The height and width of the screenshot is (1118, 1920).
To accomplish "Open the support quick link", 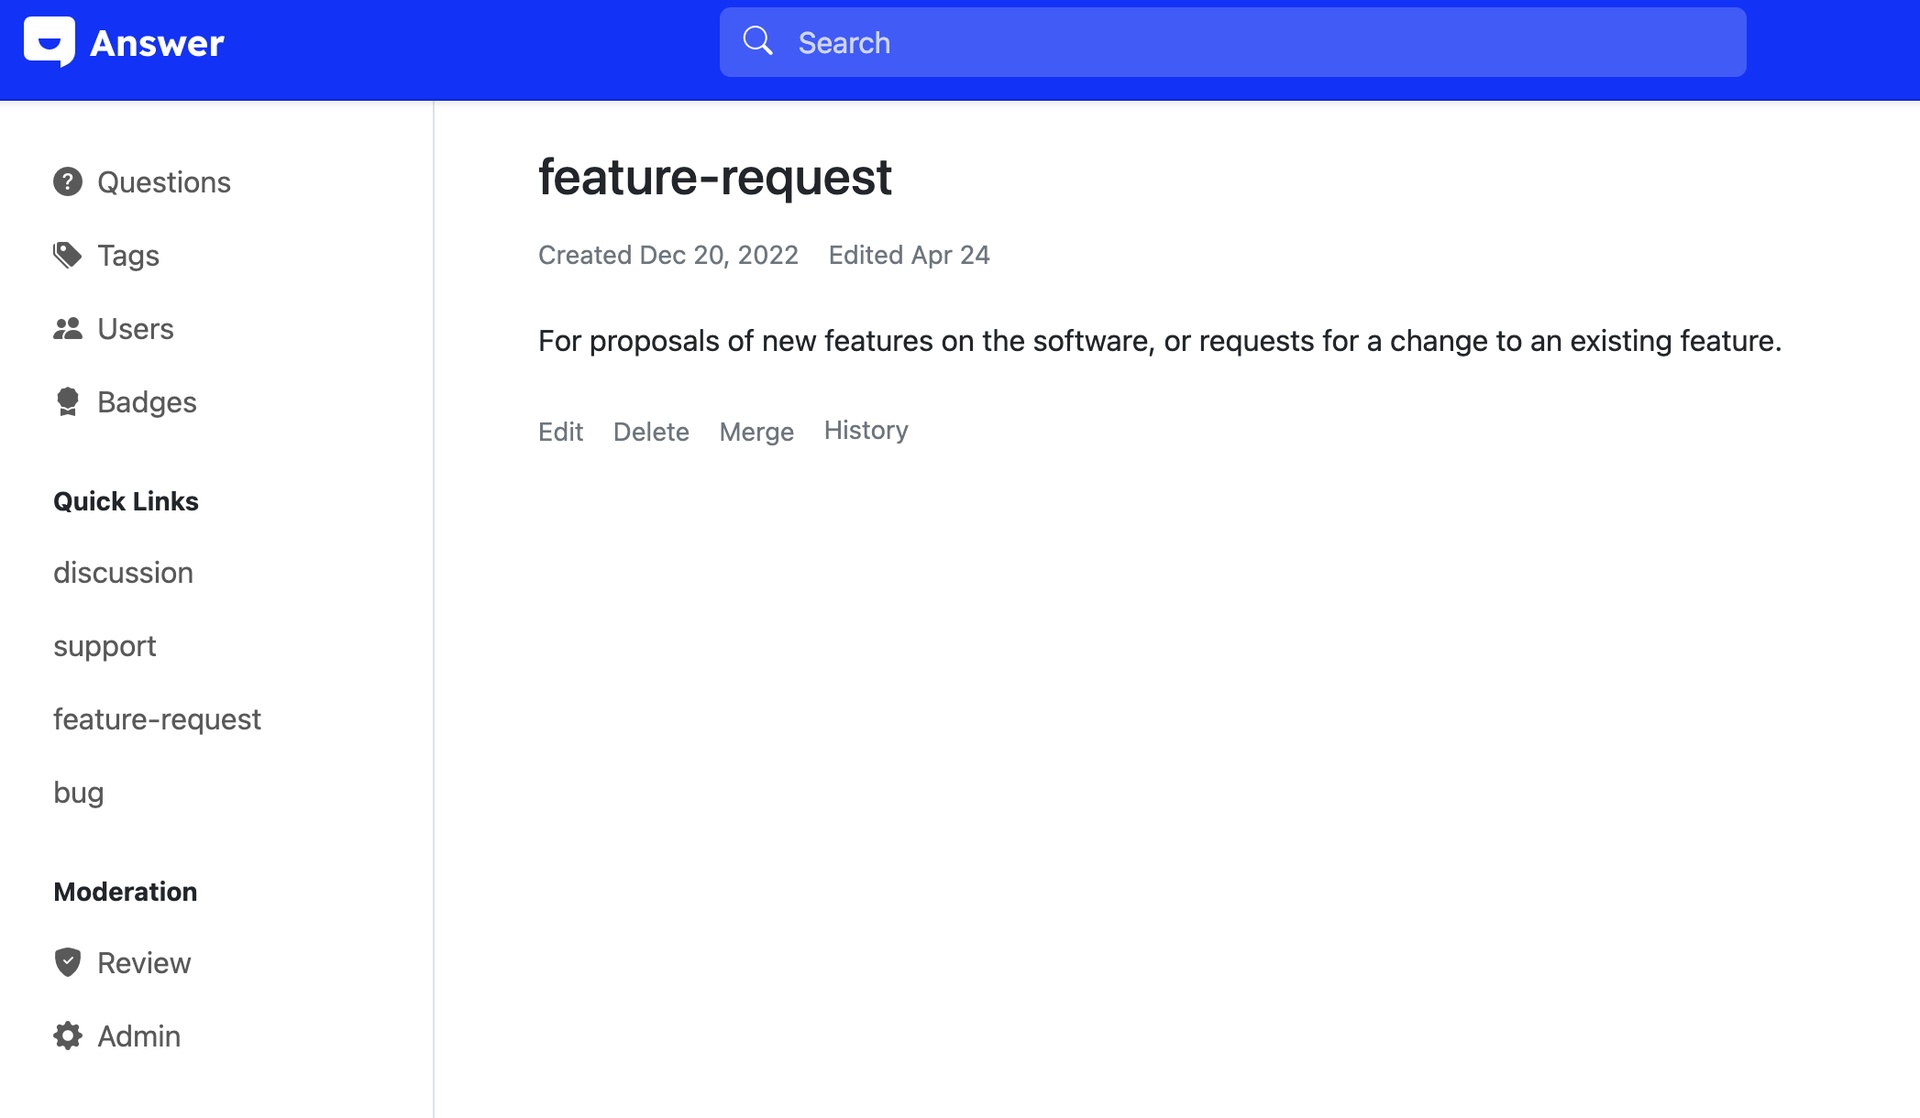I will [x=105, y=646].
